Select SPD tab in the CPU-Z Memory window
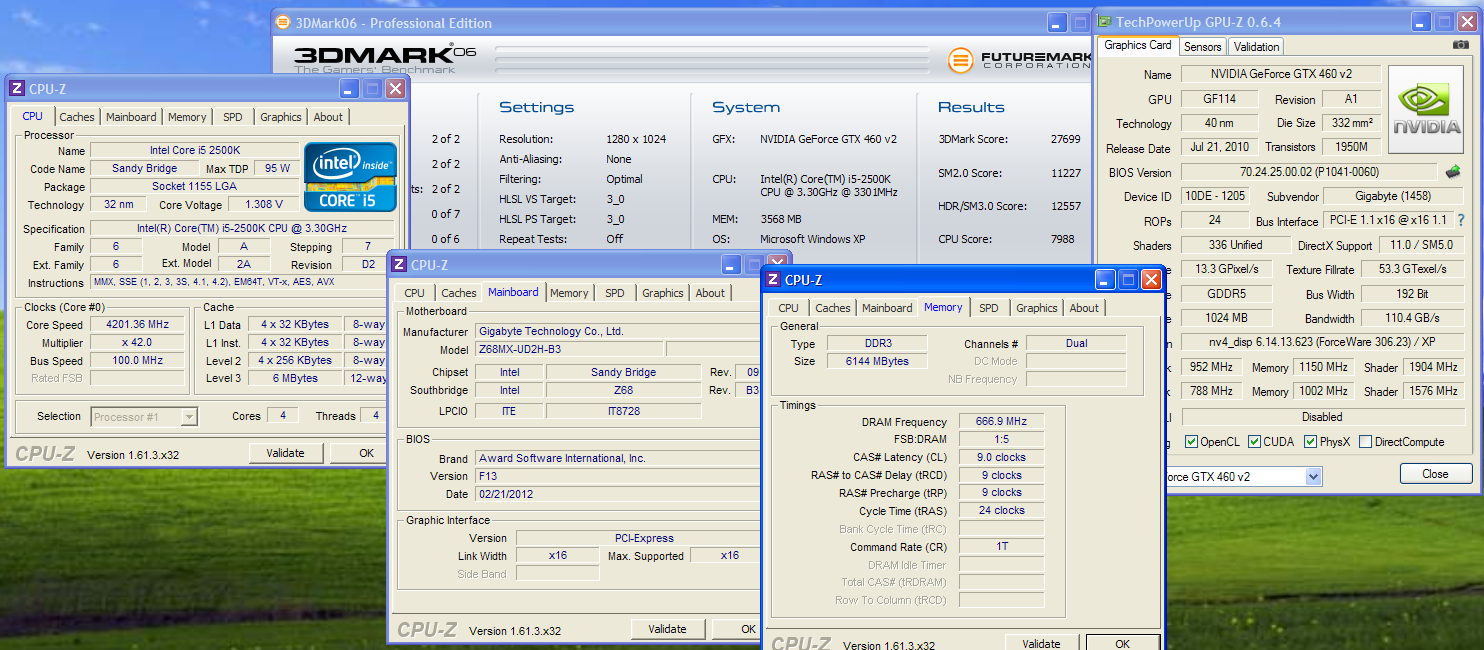Screen dimensions: 1484x650 (989, 308)
